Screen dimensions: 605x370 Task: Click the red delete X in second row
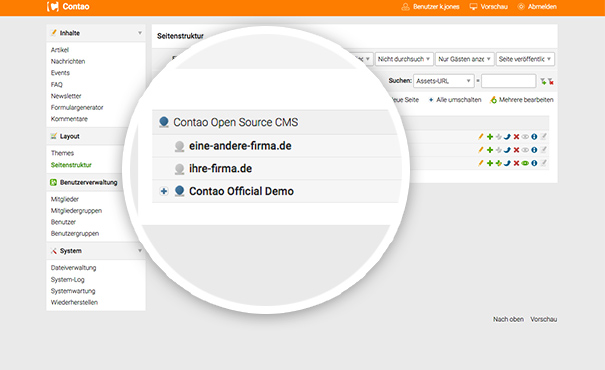516,150
